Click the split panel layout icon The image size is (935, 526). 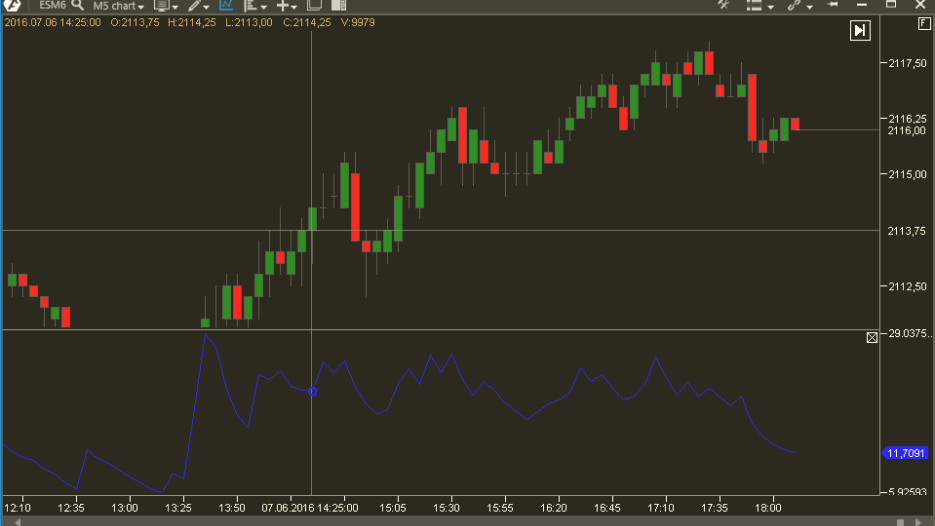pos(339,5)
